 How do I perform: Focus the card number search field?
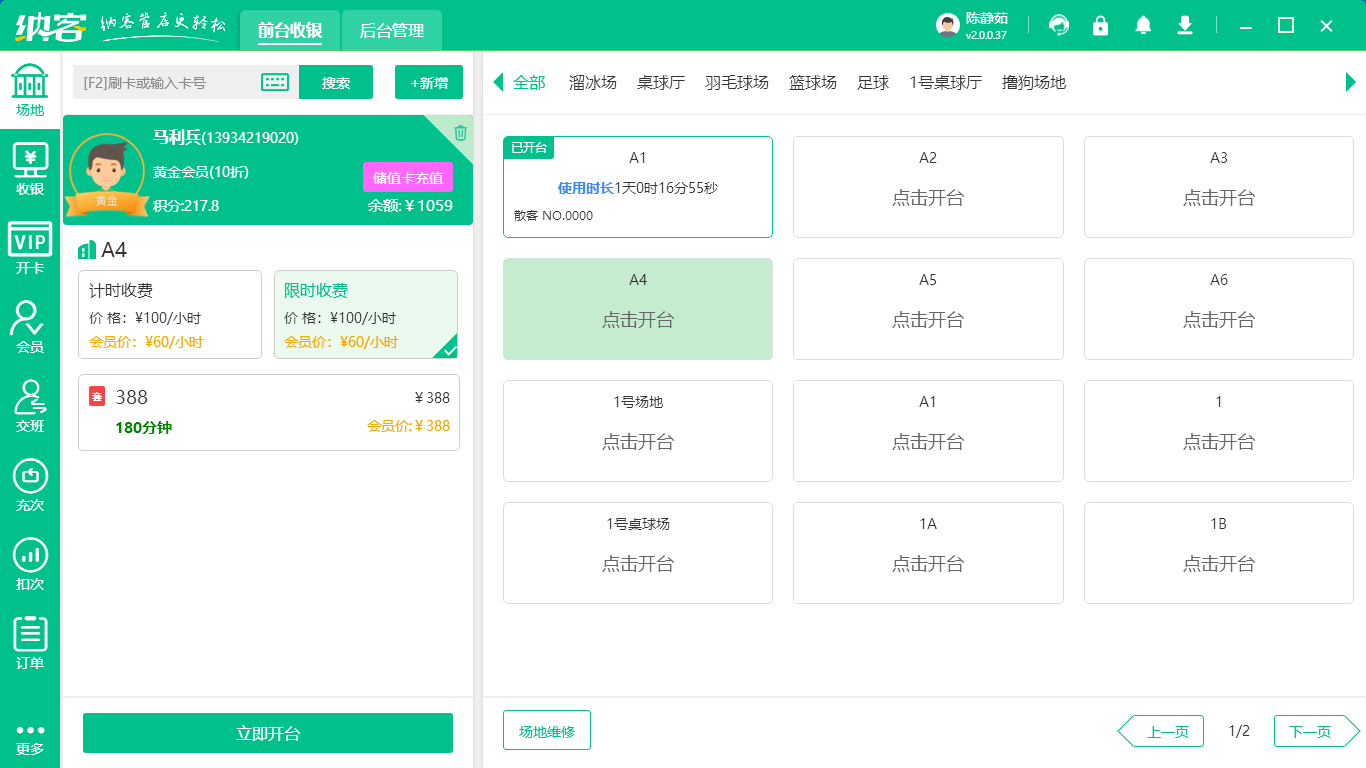click(165, 82)
